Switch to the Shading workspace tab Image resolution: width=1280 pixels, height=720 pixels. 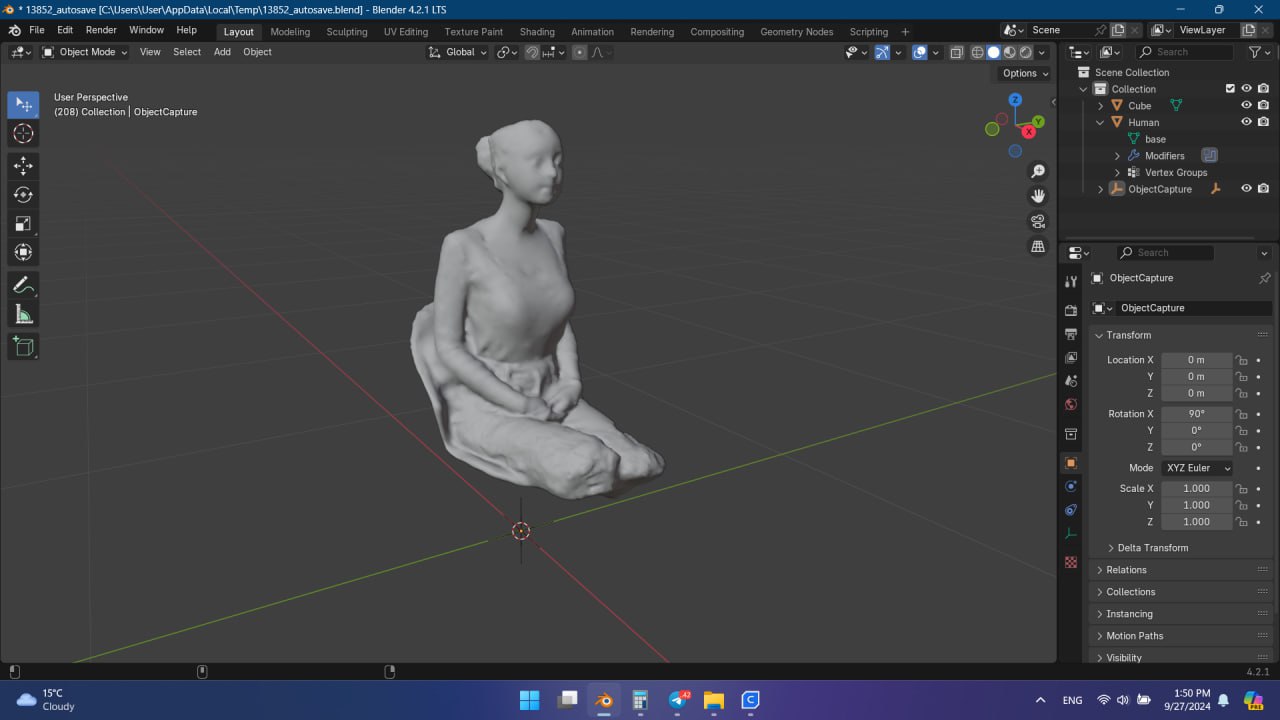(x=537, y=32)
